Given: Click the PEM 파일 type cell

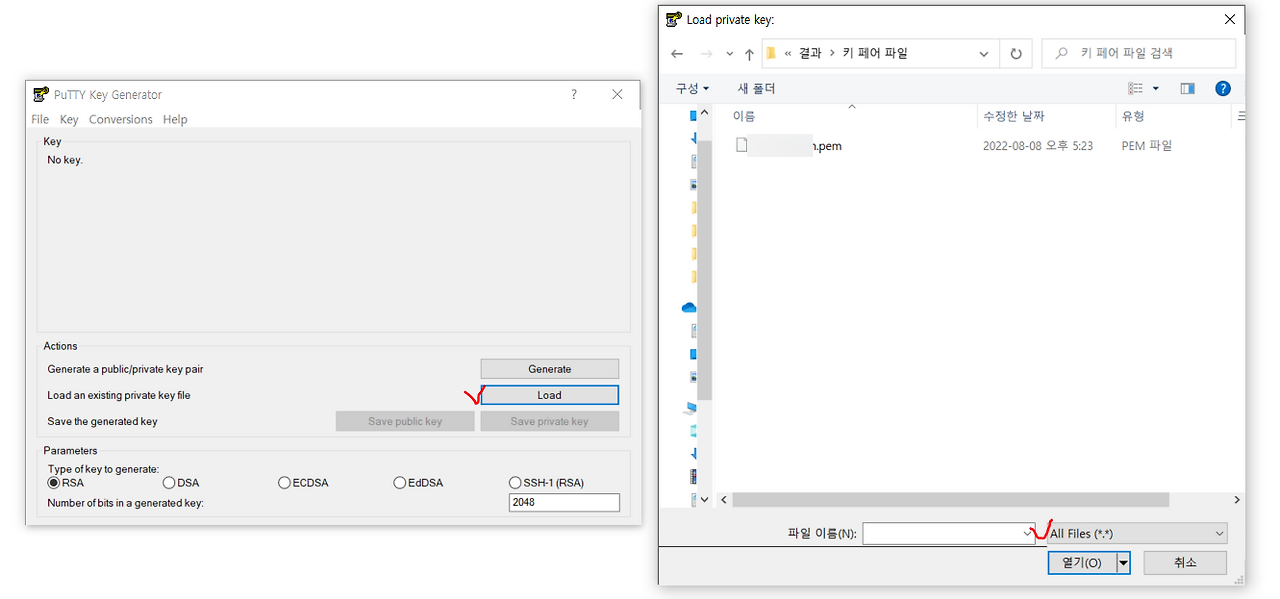Looking at the screenshot, I should pyautogui.click(x=1147, y=146).
